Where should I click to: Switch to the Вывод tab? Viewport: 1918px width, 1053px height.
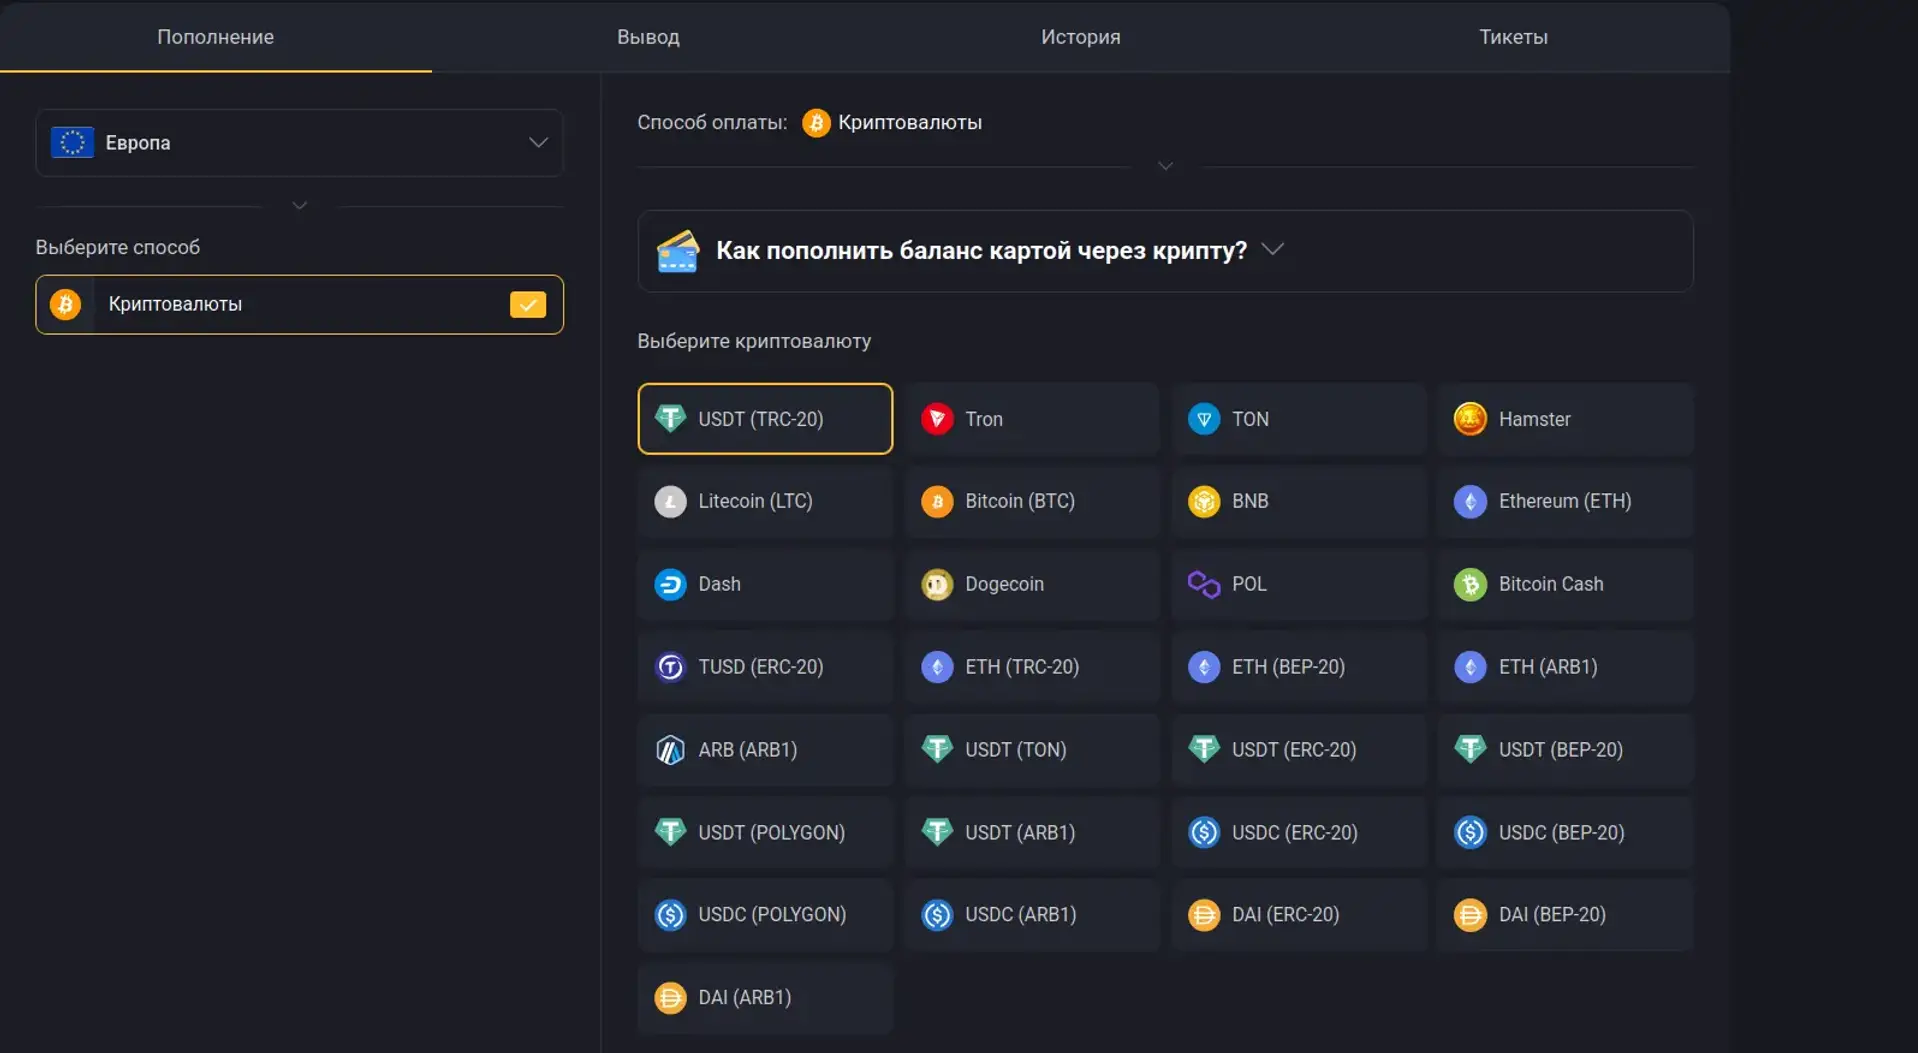[648, 37]
